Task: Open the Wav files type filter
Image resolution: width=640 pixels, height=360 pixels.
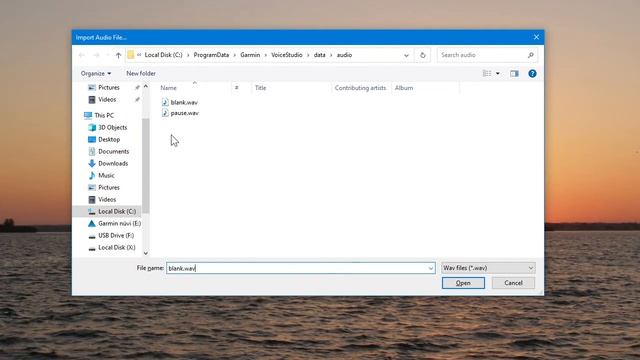Action: pos(488,268)
